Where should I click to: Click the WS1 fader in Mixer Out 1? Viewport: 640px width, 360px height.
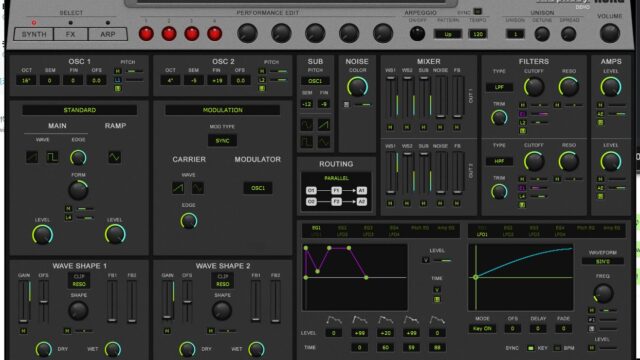coord(391,97)
